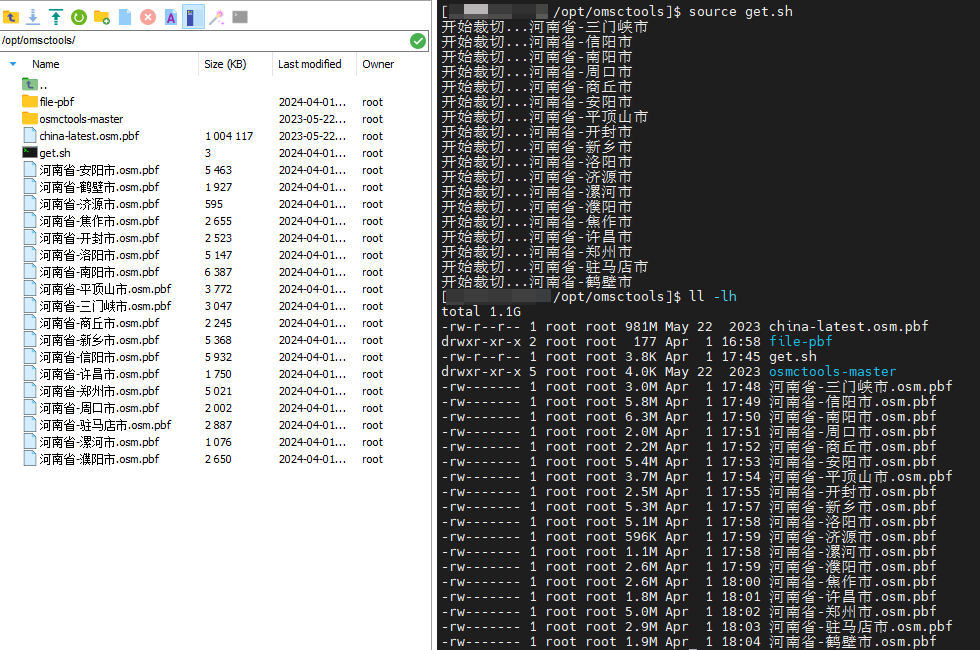This screenshot has height=650, width=980.
Task: Click the script icon of get.sh
Action: tap(29, 152)
